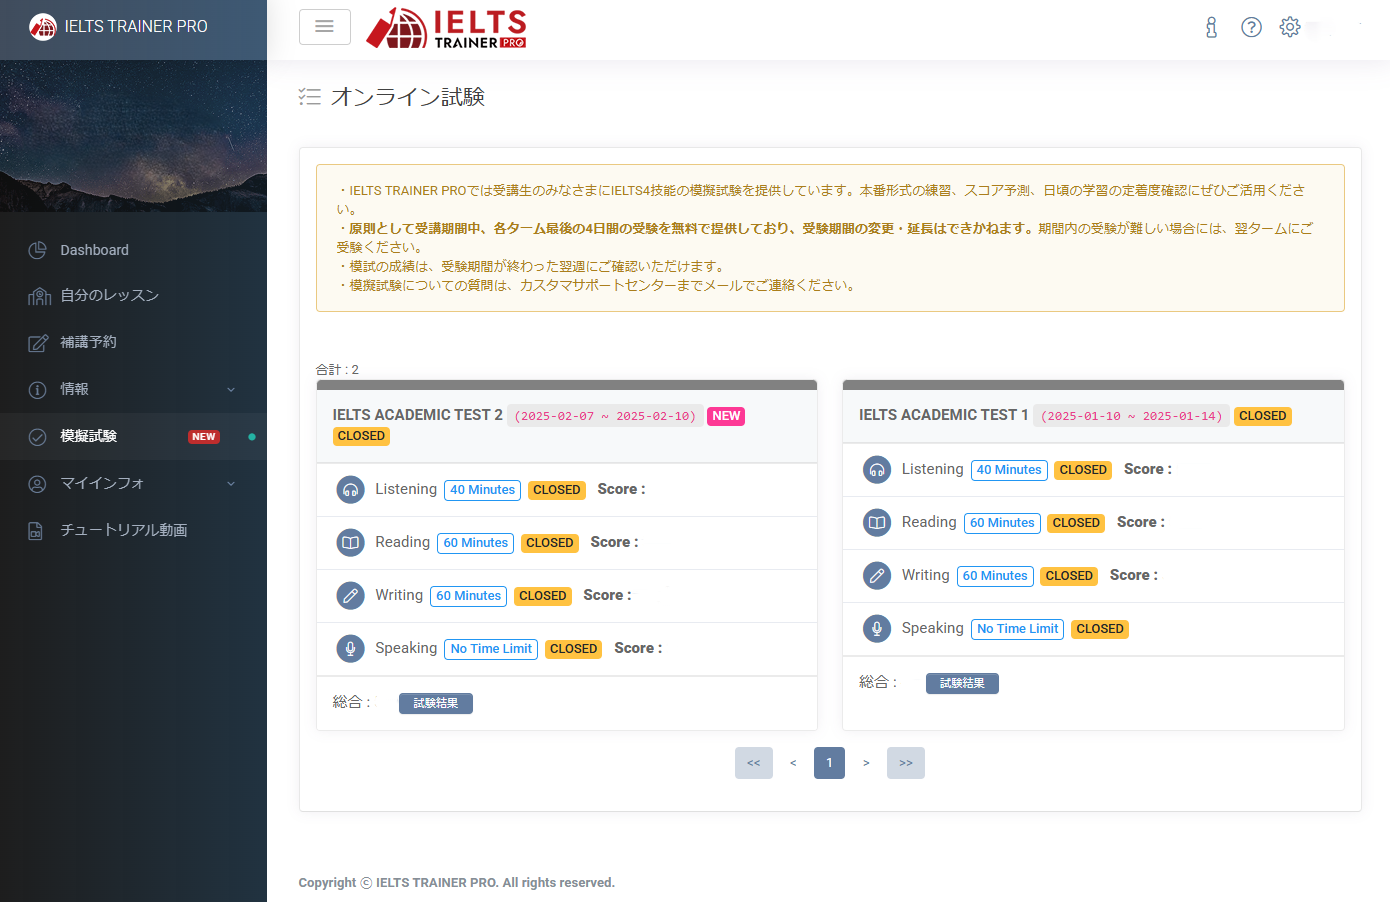1390x902 pixels.
Task: View 試験結果 for Academic Test 1
Action: point(962,683)
